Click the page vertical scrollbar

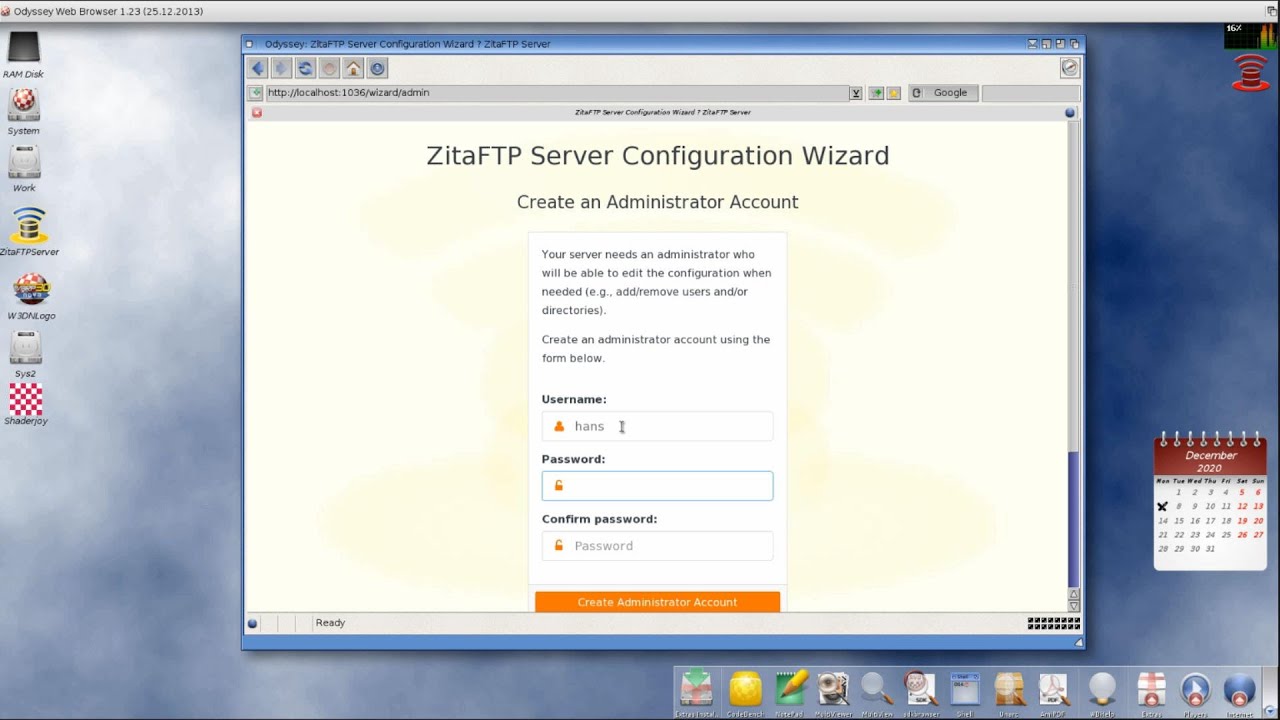click(1074, 354)
